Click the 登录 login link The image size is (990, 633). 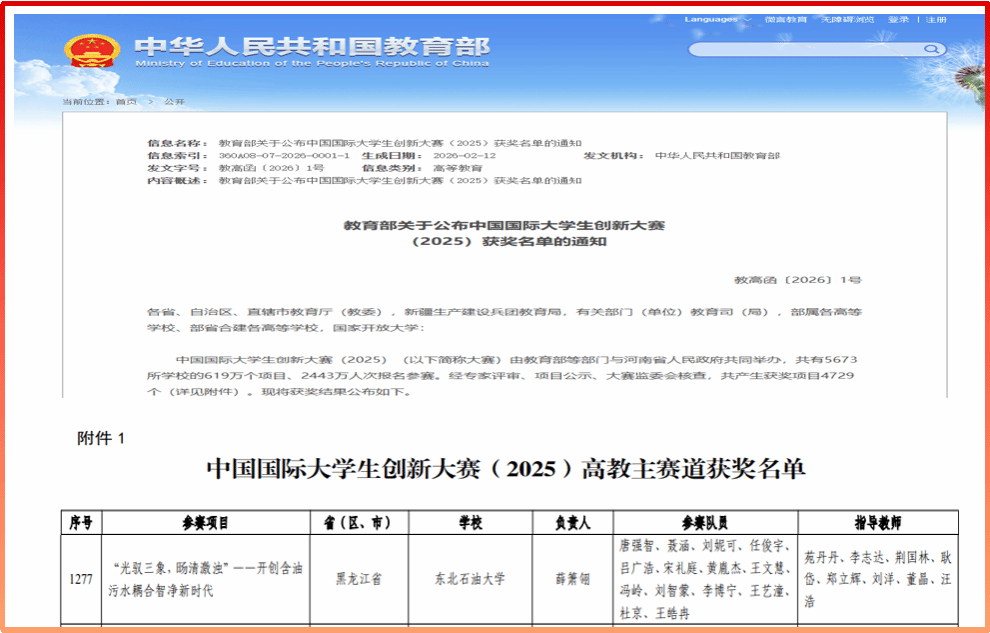point(898,19)
